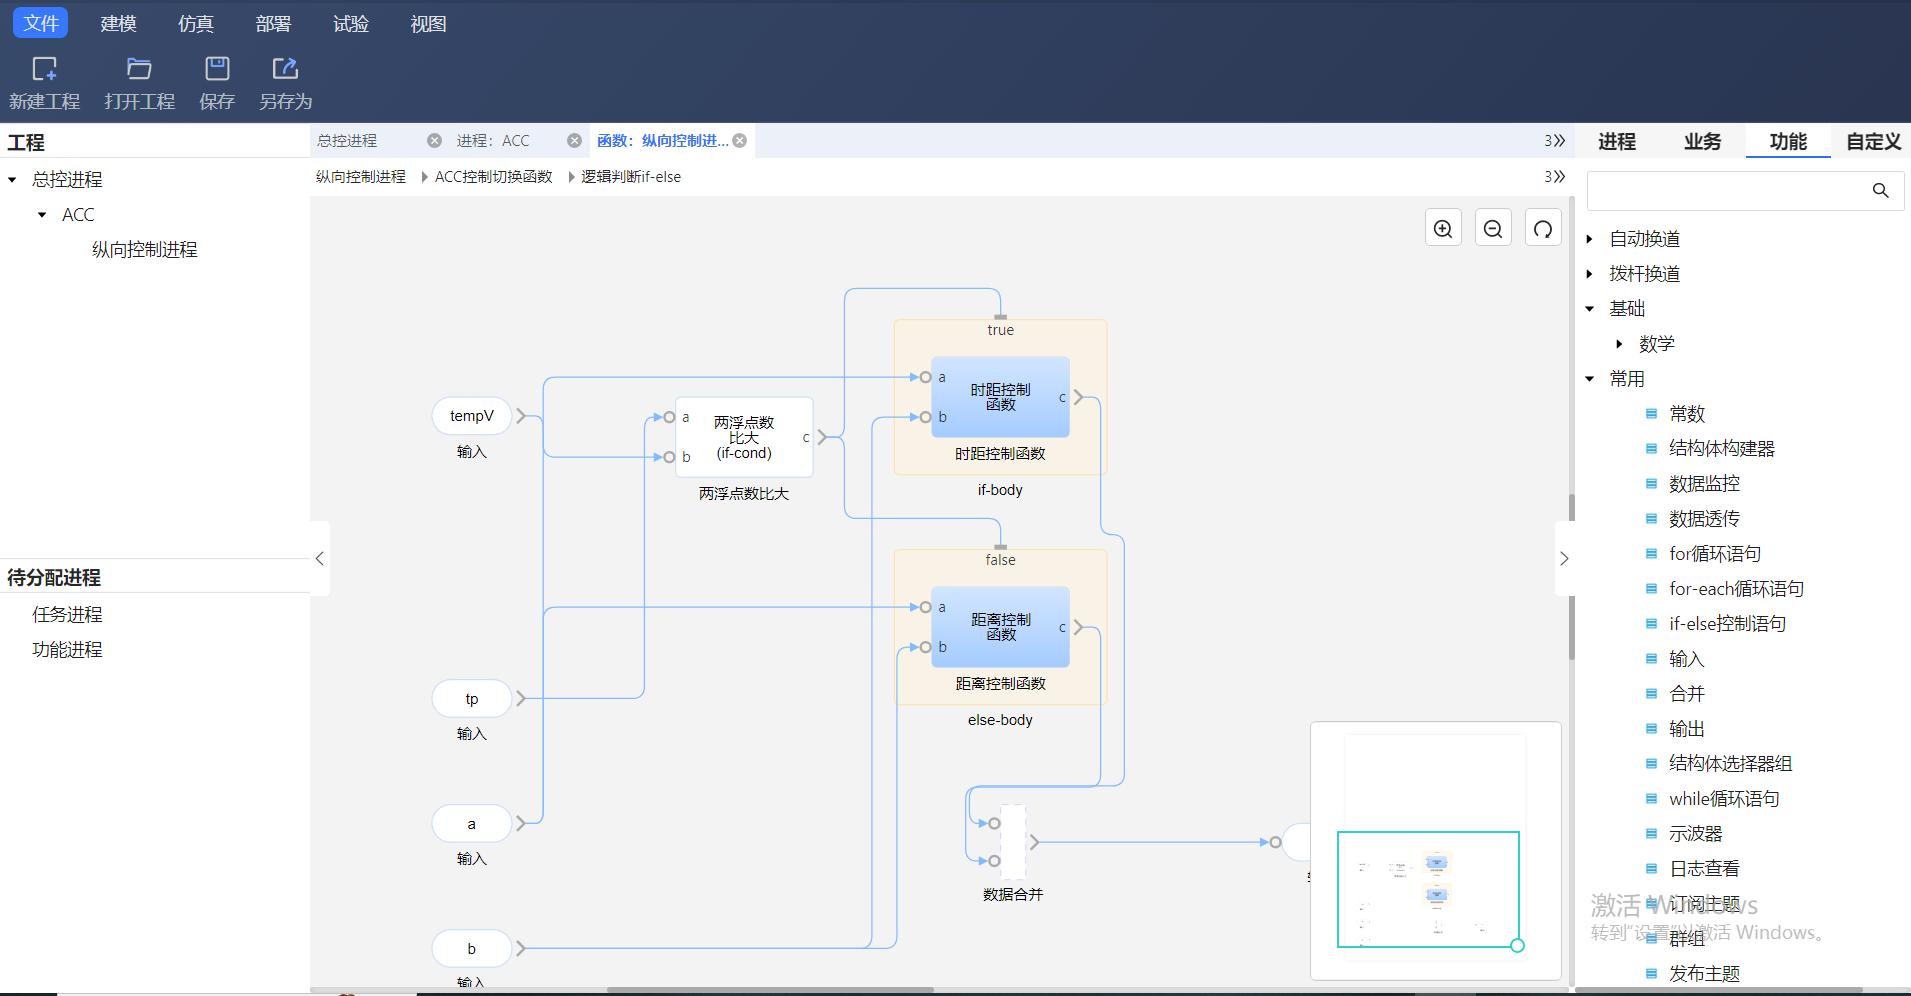1911x996 pixels.
Task: Switch to 自定义 panel tab
Action: tap(1873, 142)
